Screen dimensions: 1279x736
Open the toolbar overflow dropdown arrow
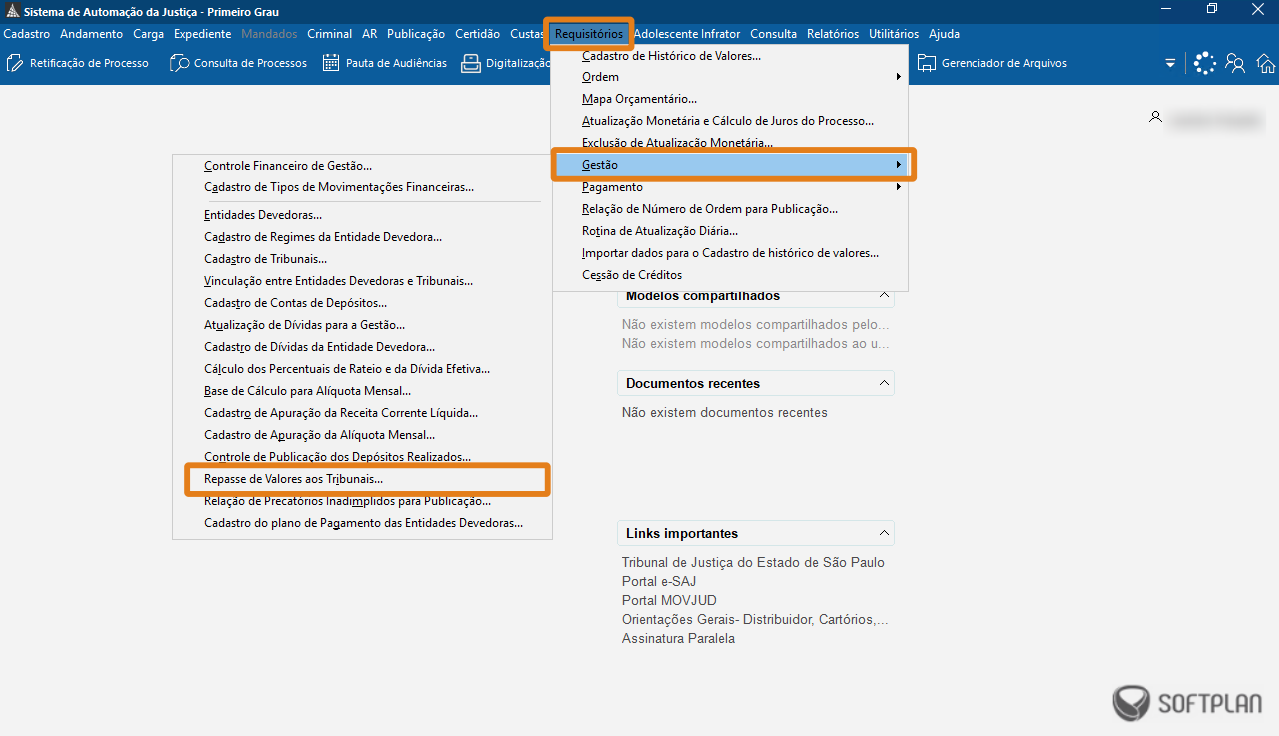click(x=1170, y=63)
